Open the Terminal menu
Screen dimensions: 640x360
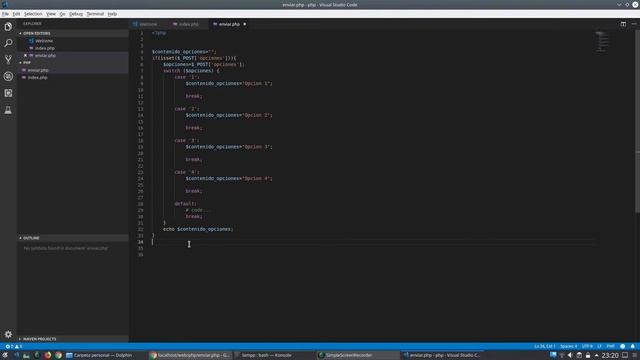[95, 14]
